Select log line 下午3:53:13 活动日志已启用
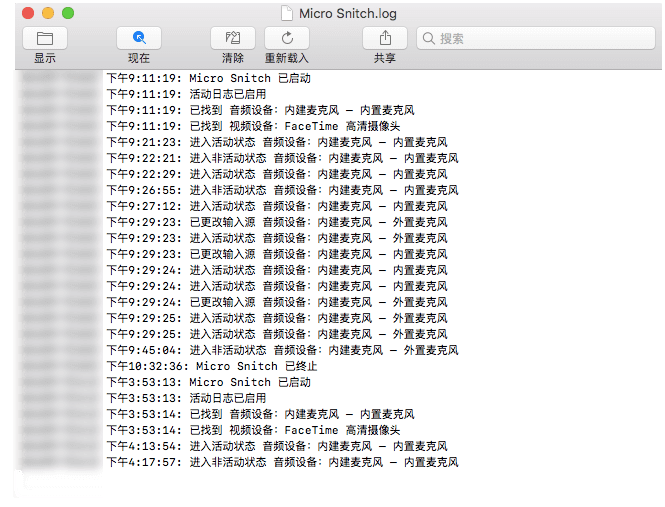The width and height of the screenshot is (665, 507). coord(186,398)
